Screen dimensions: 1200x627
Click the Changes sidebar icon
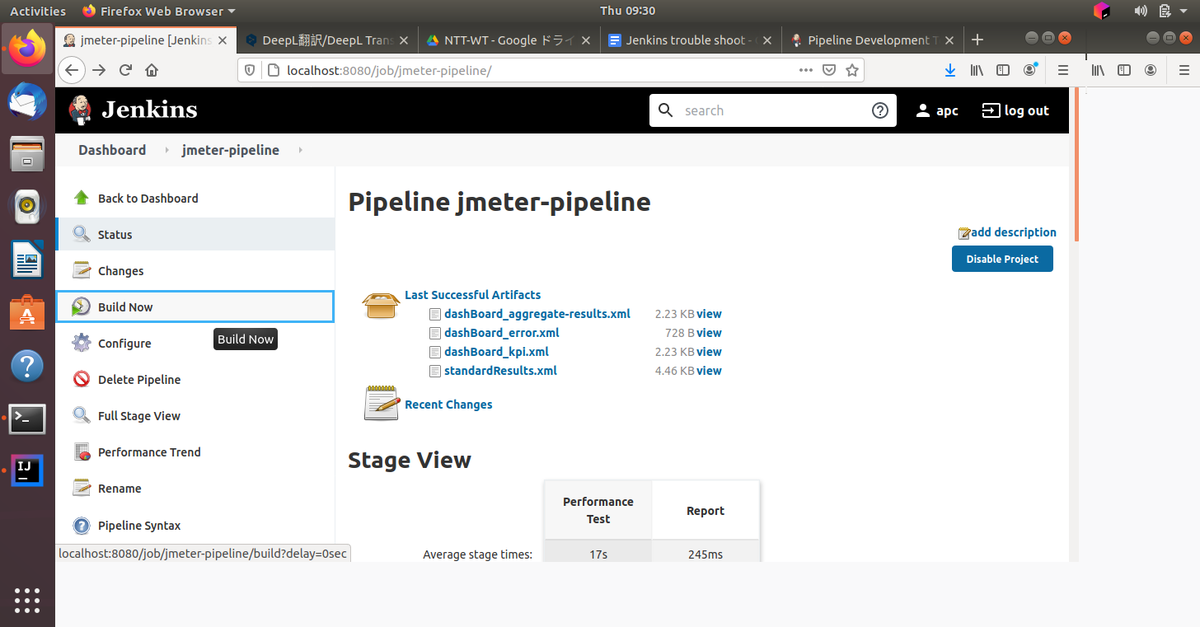(x=81, y=270)
